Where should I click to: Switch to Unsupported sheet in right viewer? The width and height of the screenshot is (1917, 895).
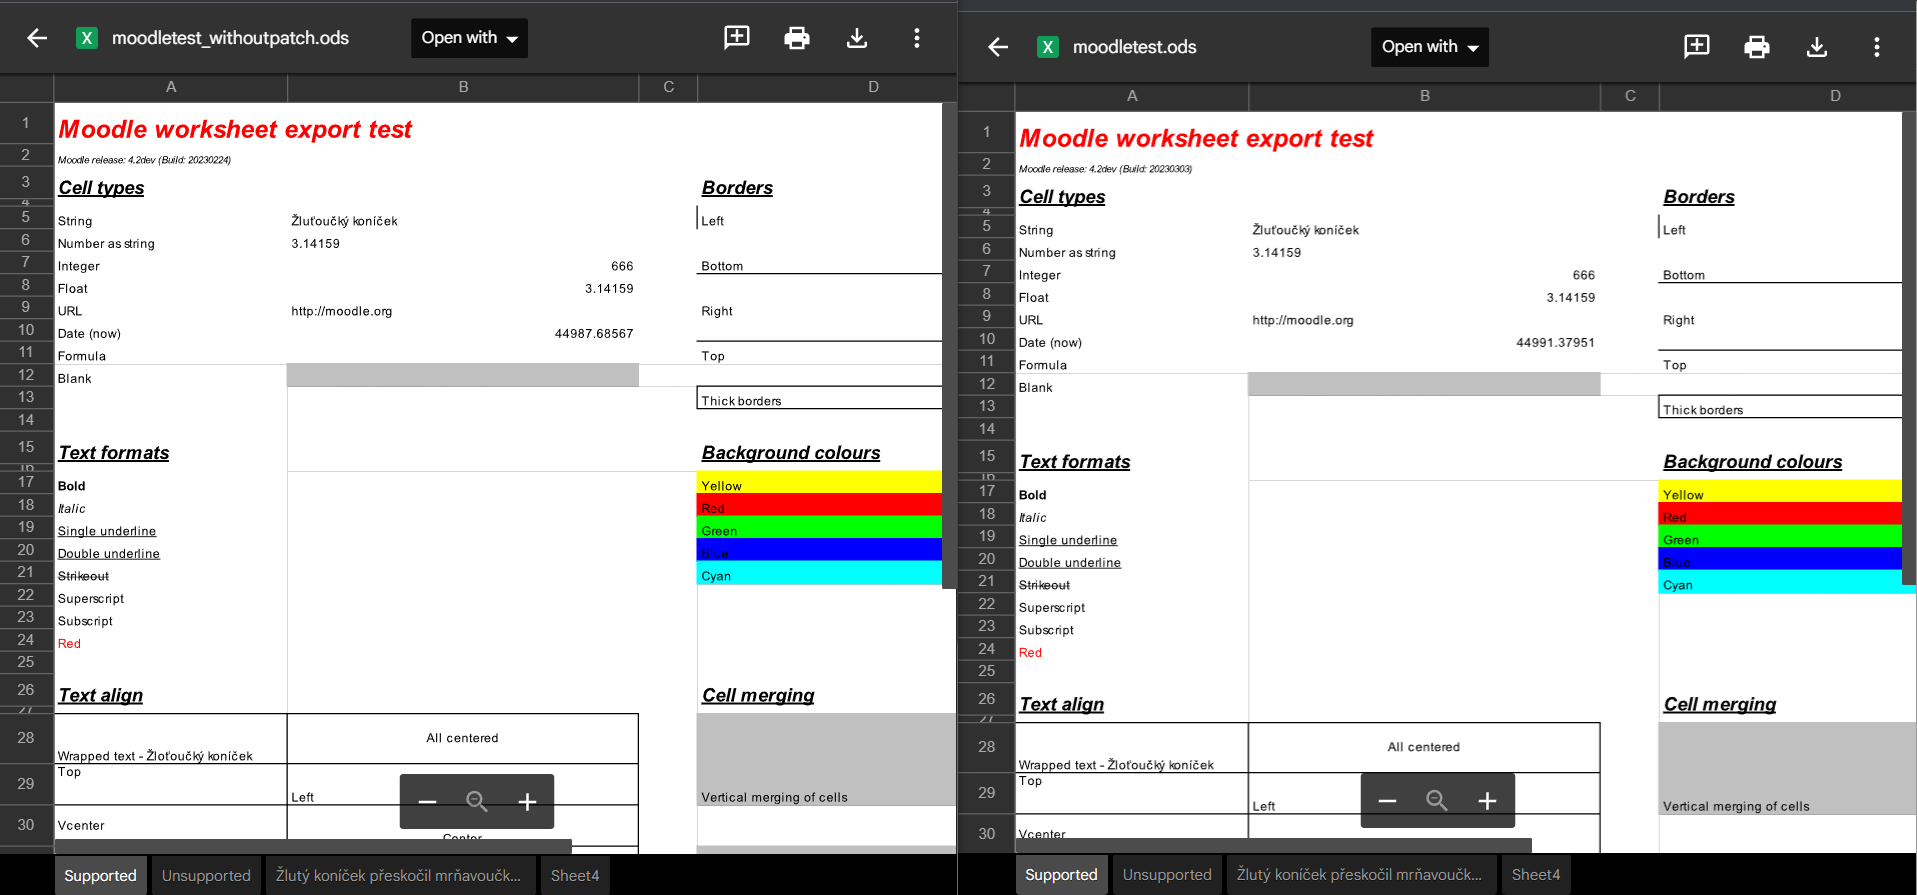(x=1167, y=874)
